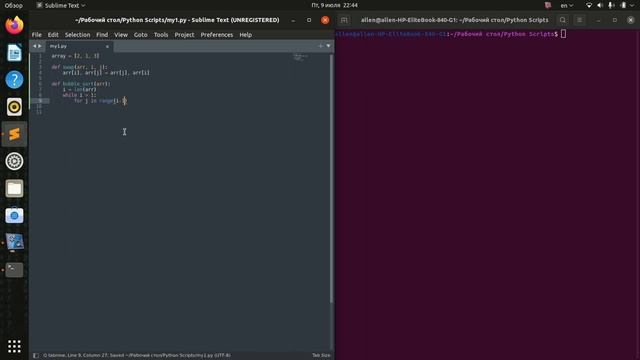Open the Tools menu
Image resolution: width=640 pixels, height=360 pixels.
click(161, 35)
